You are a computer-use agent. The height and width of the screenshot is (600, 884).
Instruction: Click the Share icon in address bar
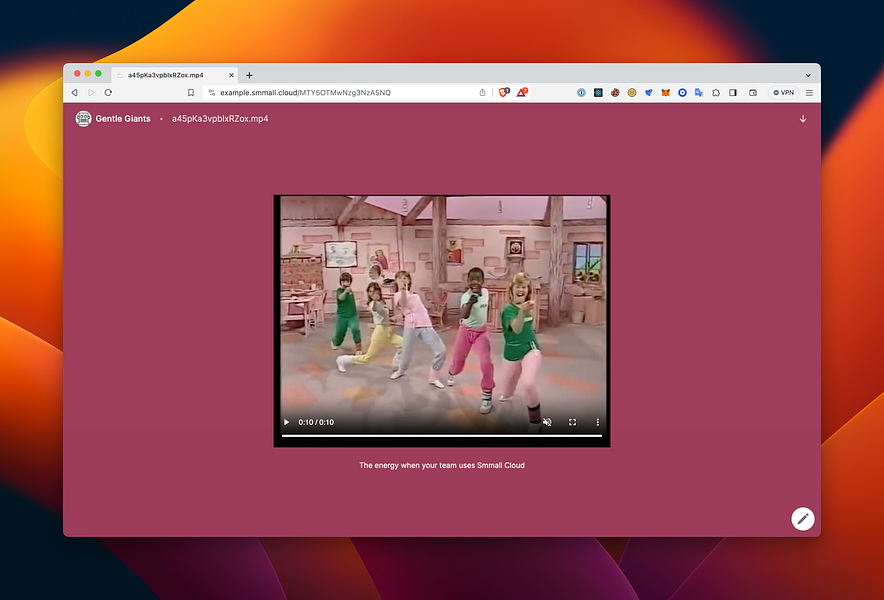tap(482, 92)
